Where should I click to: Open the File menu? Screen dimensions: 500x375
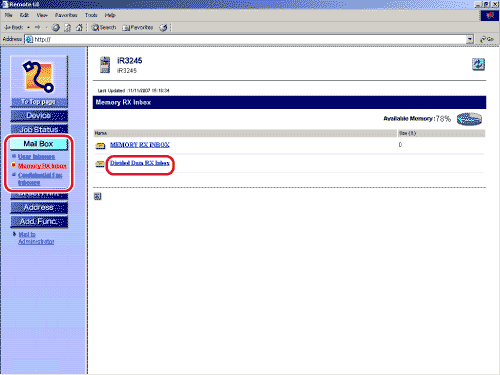coord(8,15)
